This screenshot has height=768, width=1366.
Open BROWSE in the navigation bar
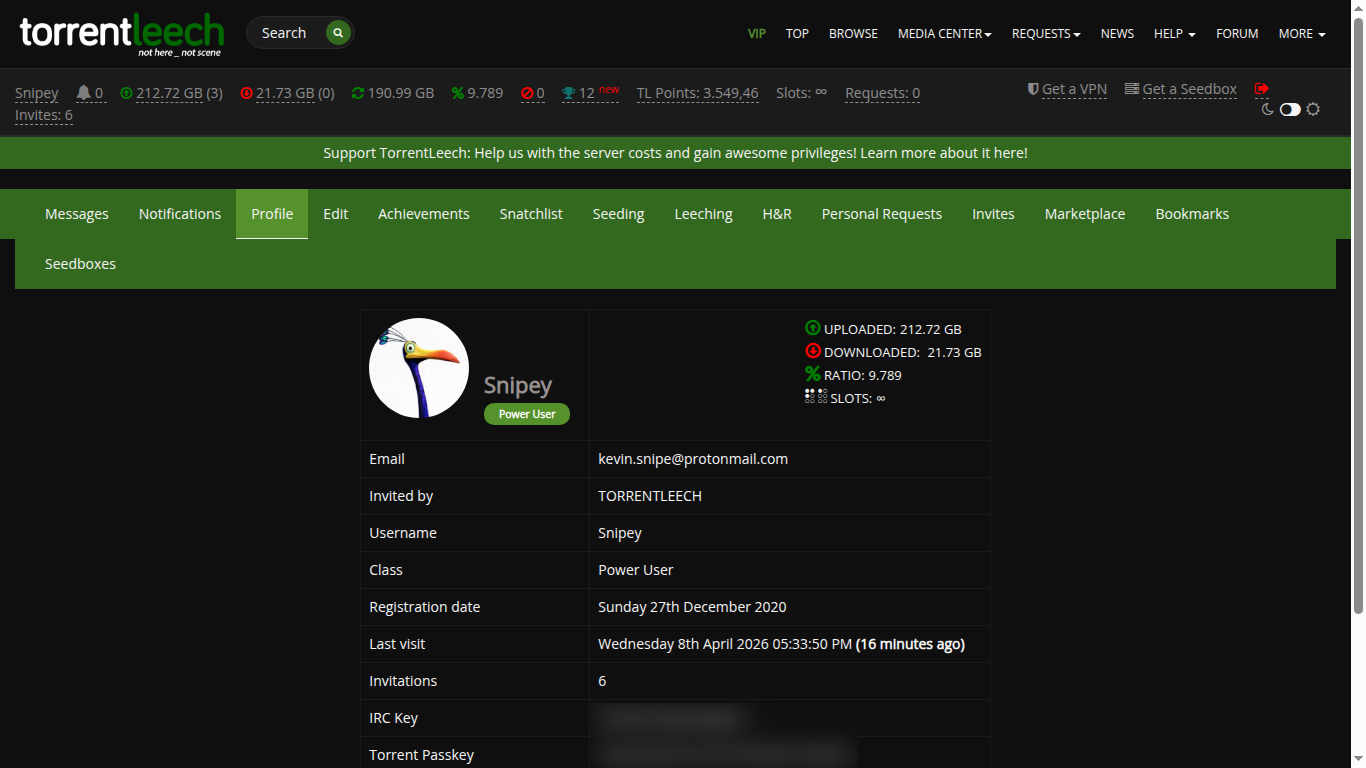[x=853, y=34]
